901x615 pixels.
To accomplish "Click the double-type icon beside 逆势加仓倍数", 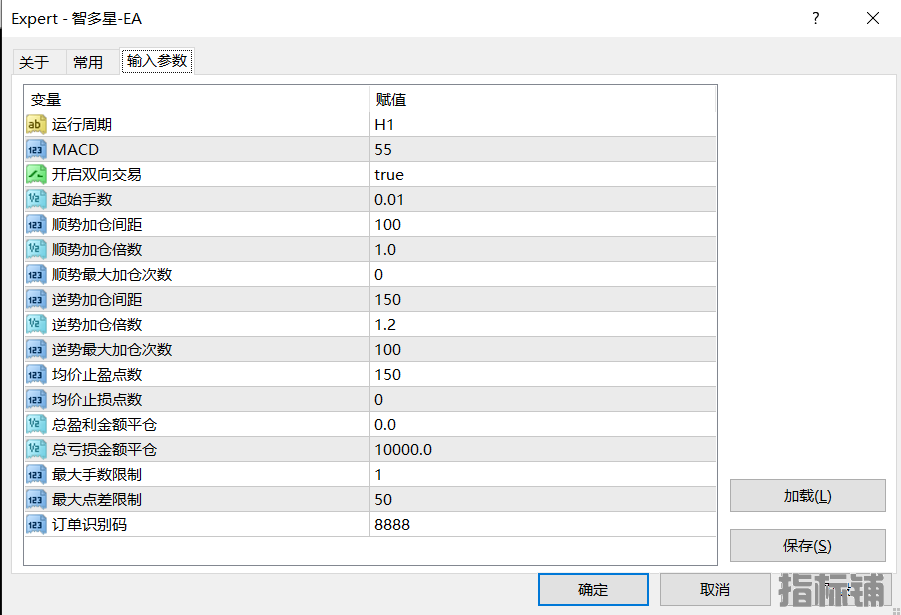I will 36,325.
